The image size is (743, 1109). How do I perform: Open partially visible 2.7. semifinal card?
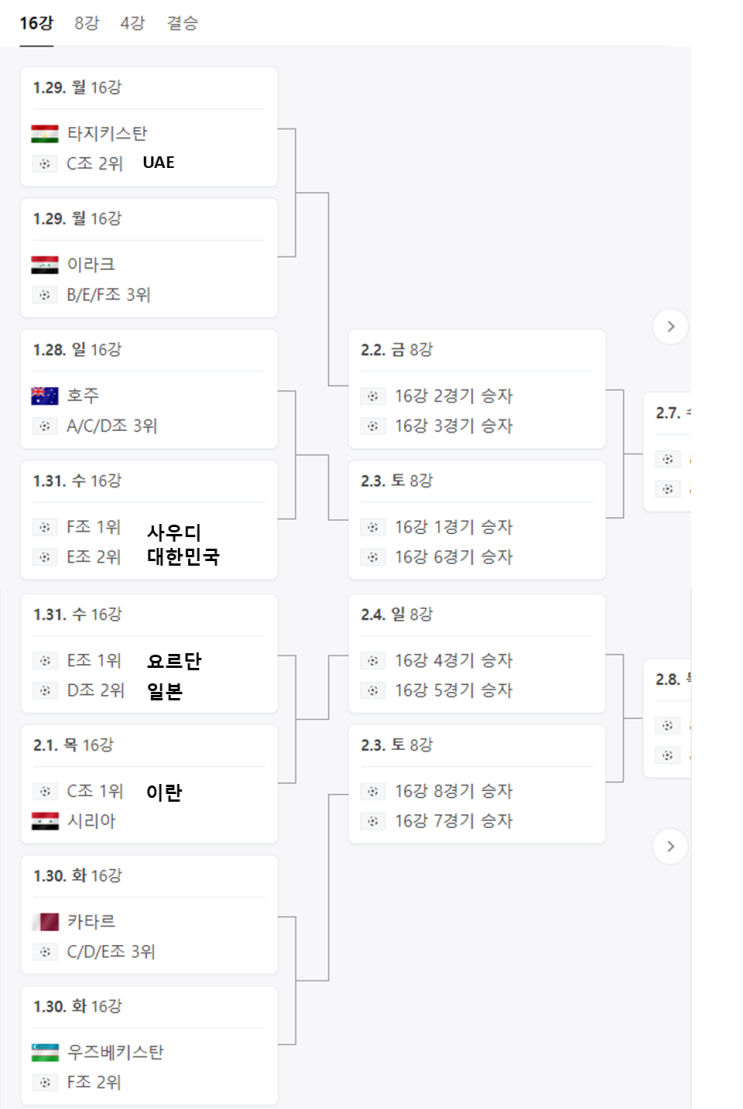coord(667,450)
